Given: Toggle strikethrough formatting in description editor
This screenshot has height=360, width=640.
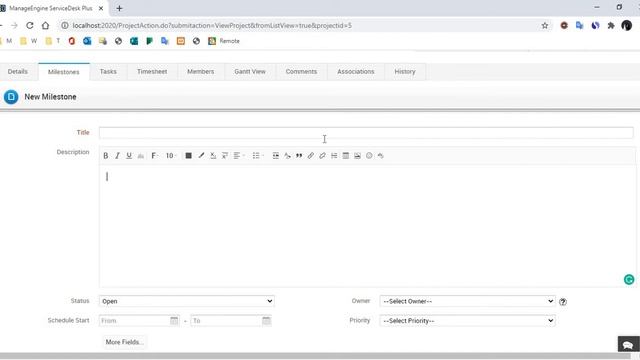Looking at the screenshot, I should [x=141, y=156].
